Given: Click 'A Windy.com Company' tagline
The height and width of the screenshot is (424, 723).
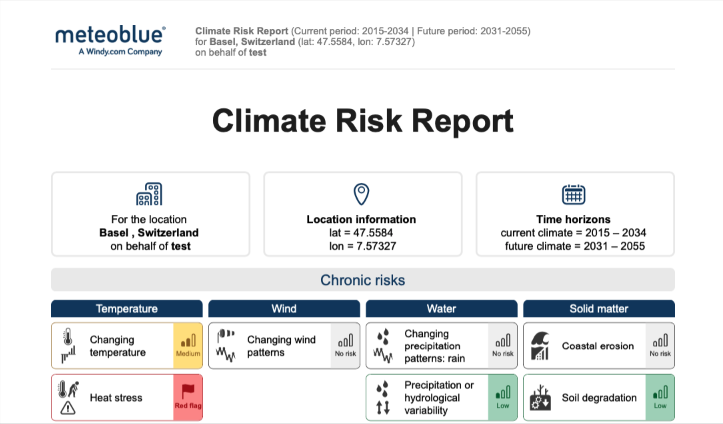Looking at the screenshot, I should 120,52.
